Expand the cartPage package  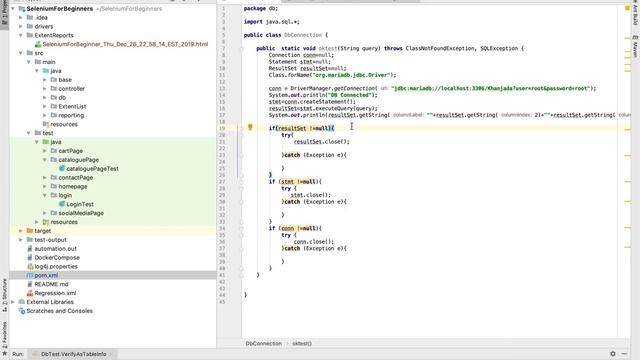(45, 151)
